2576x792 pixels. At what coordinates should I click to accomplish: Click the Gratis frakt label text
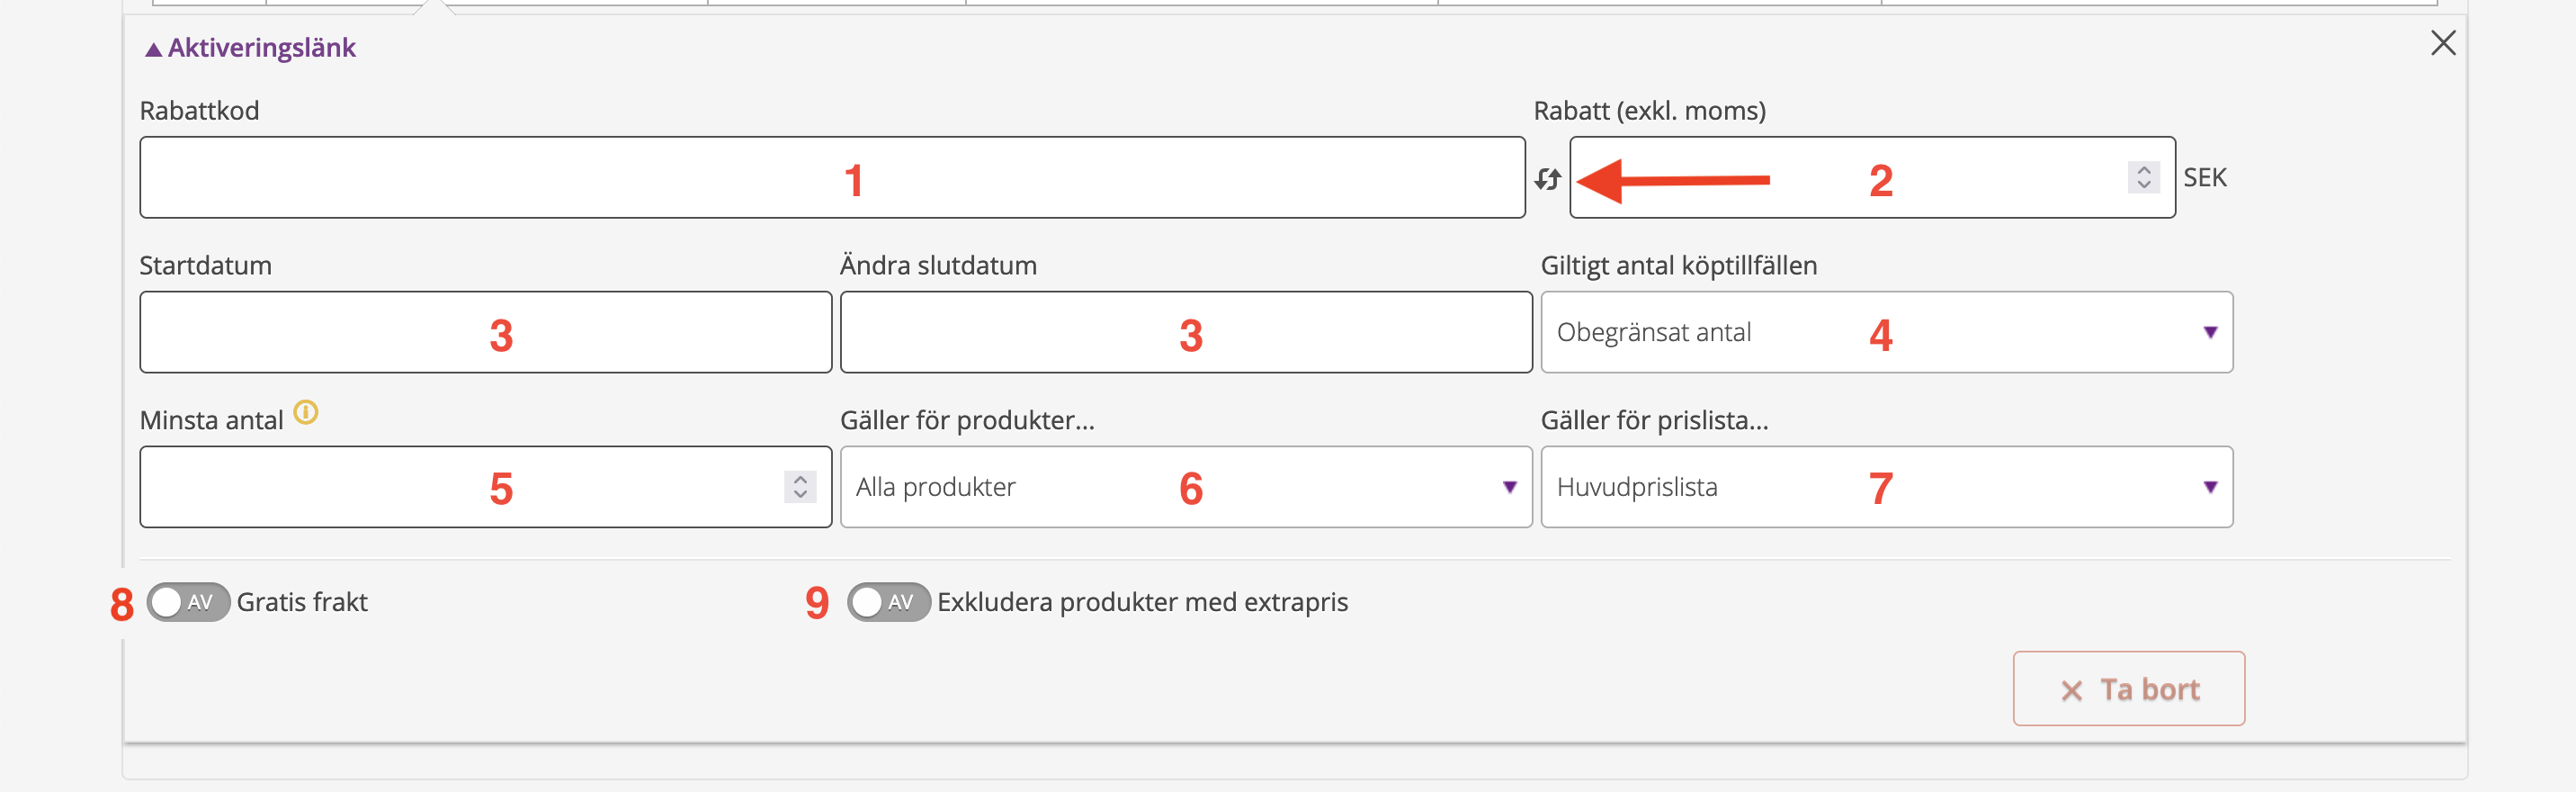[x=302, y=602]
